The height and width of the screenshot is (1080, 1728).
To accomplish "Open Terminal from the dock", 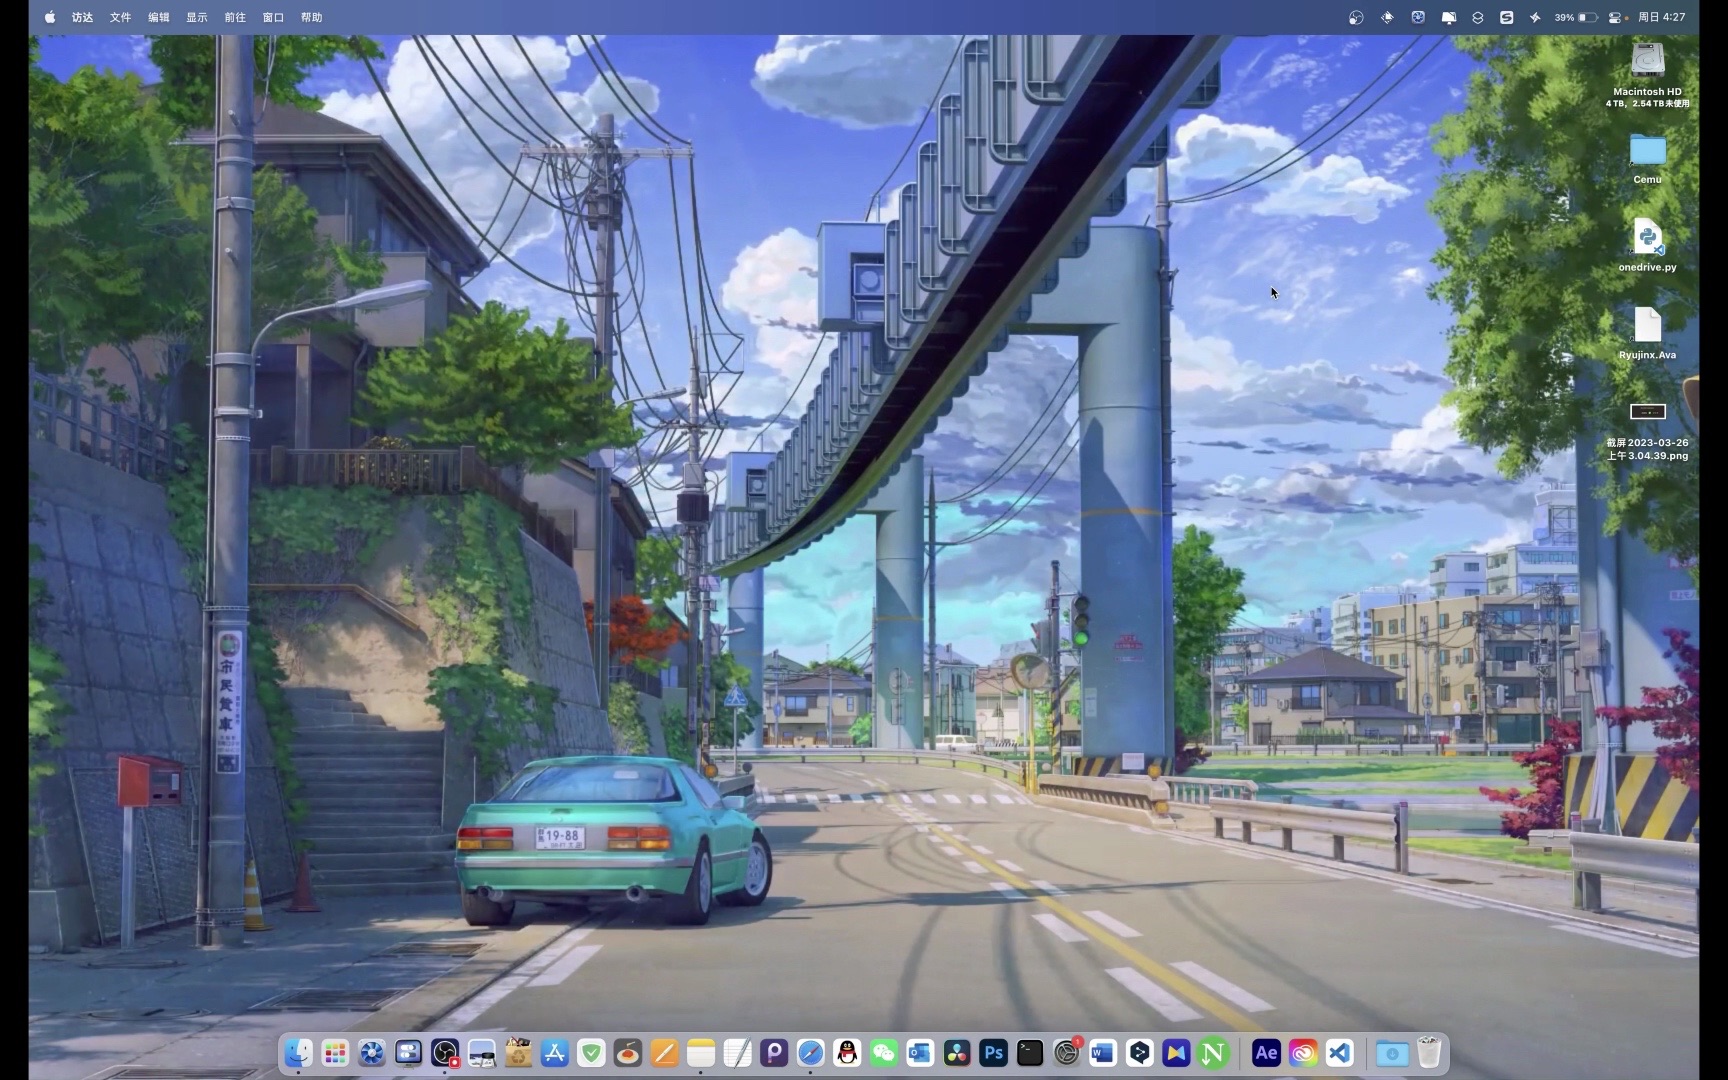I will click(x=1030, y=1053).
